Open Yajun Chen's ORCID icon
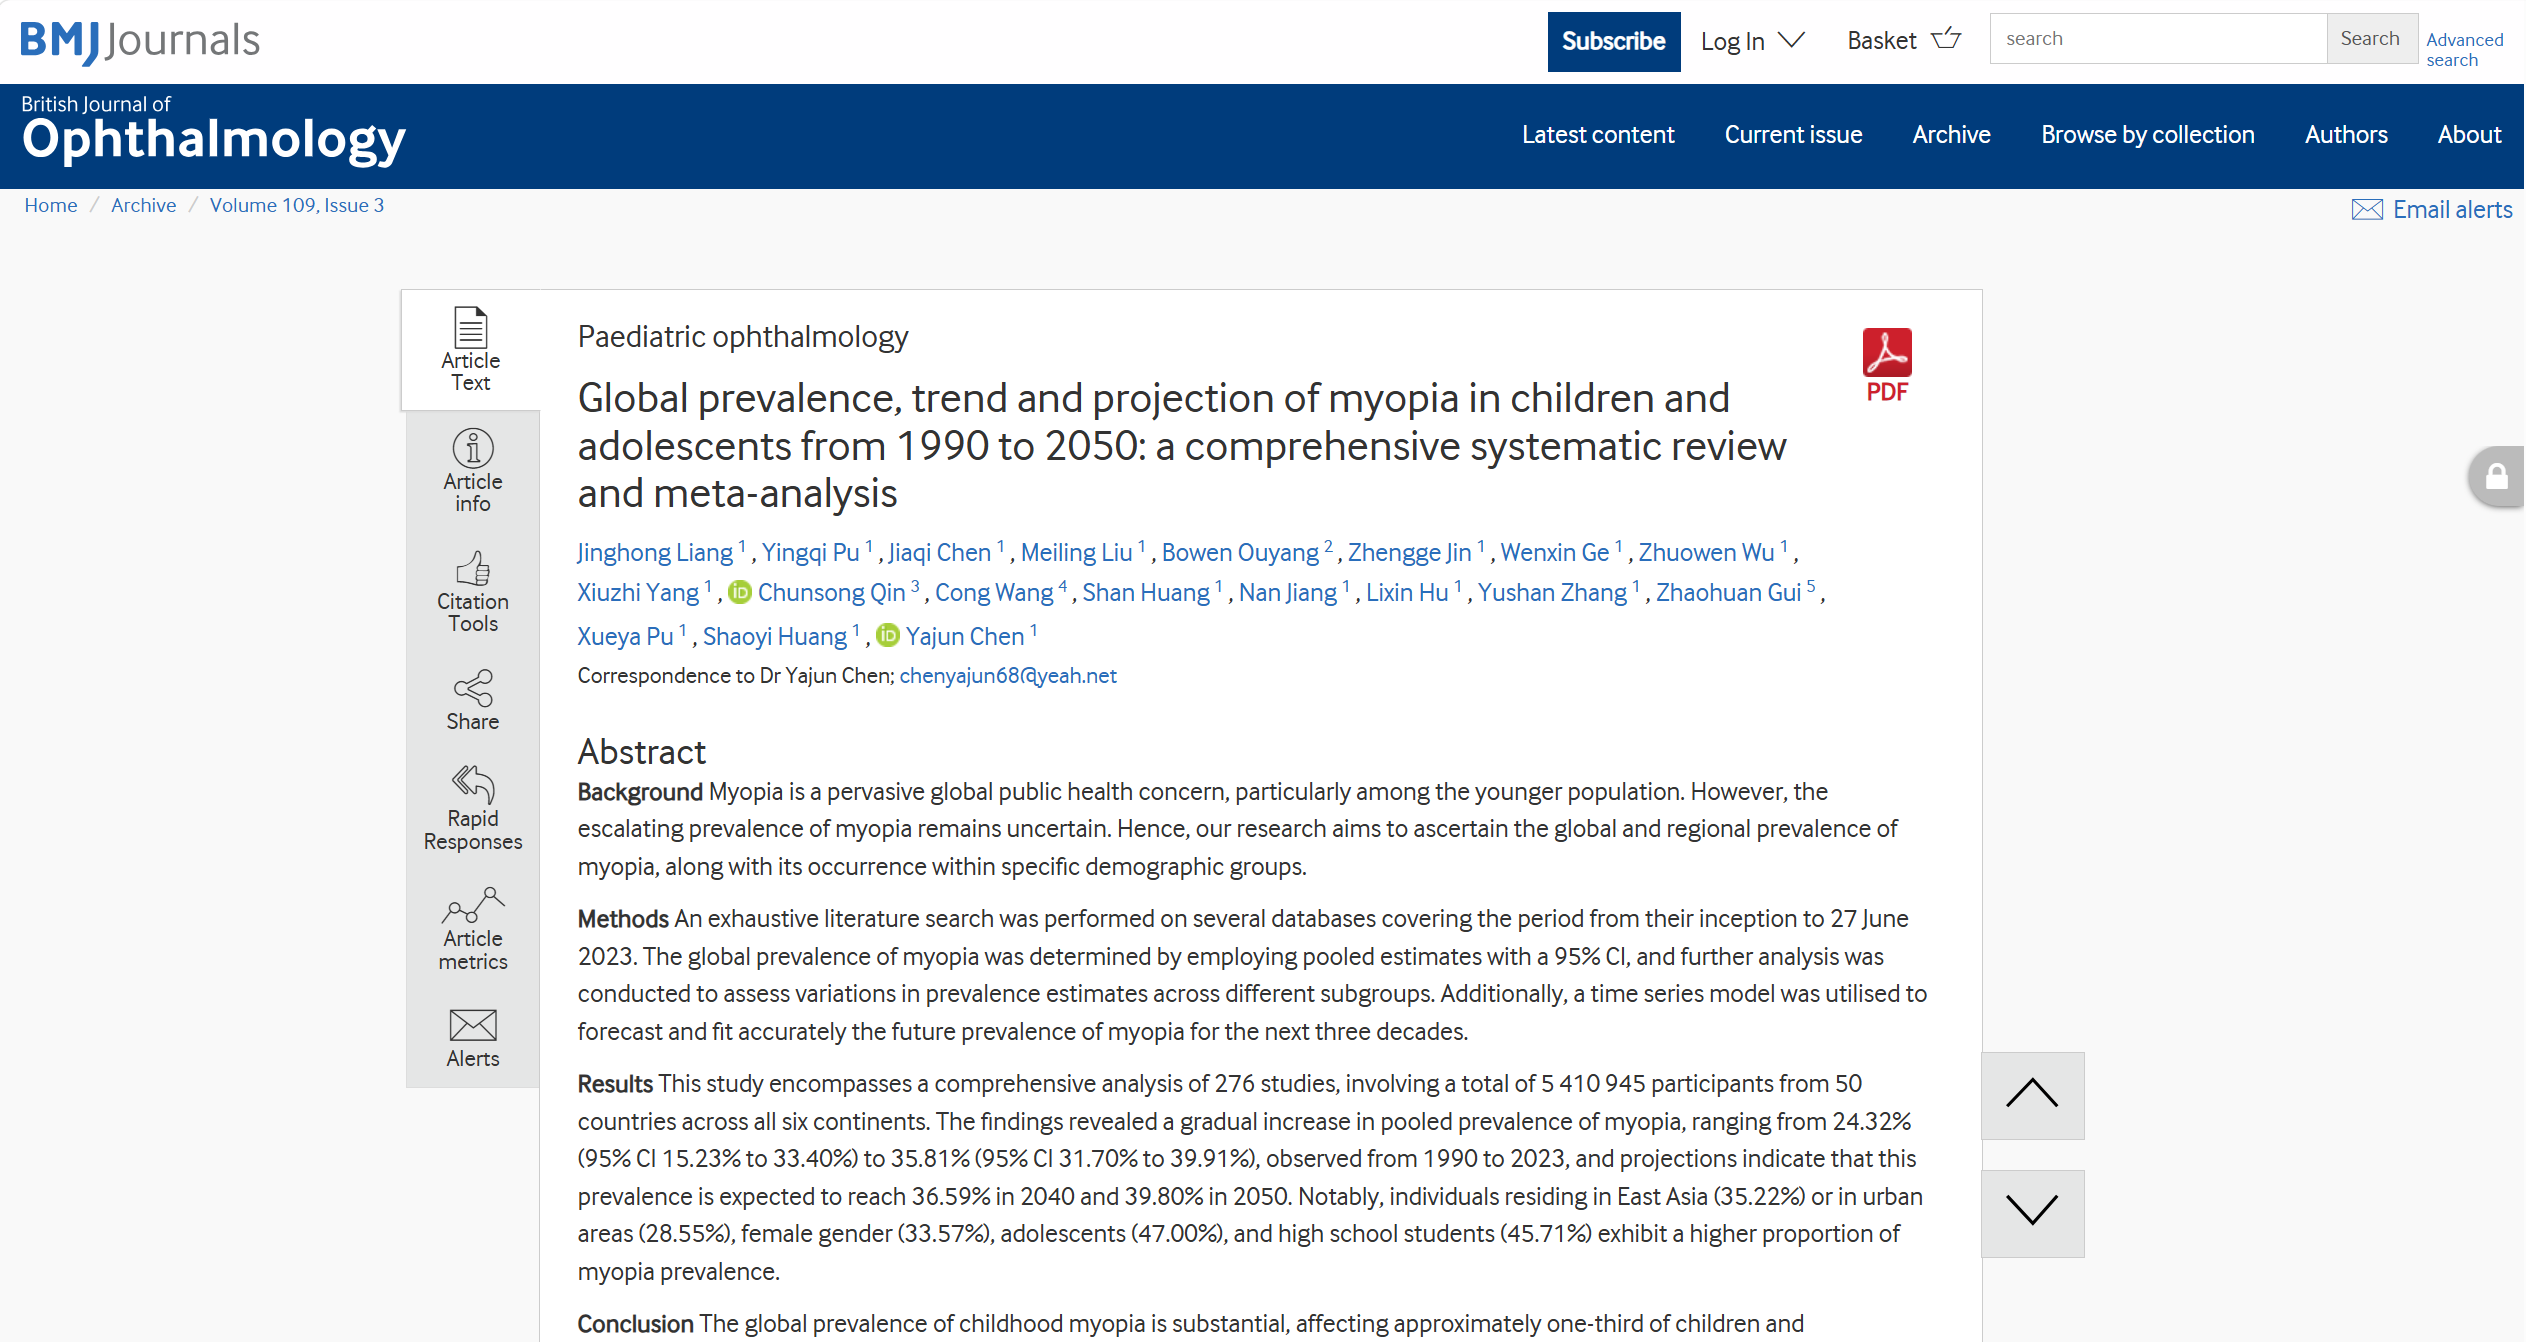This screenshot has height=1342, width=2526. click(888, 636)
